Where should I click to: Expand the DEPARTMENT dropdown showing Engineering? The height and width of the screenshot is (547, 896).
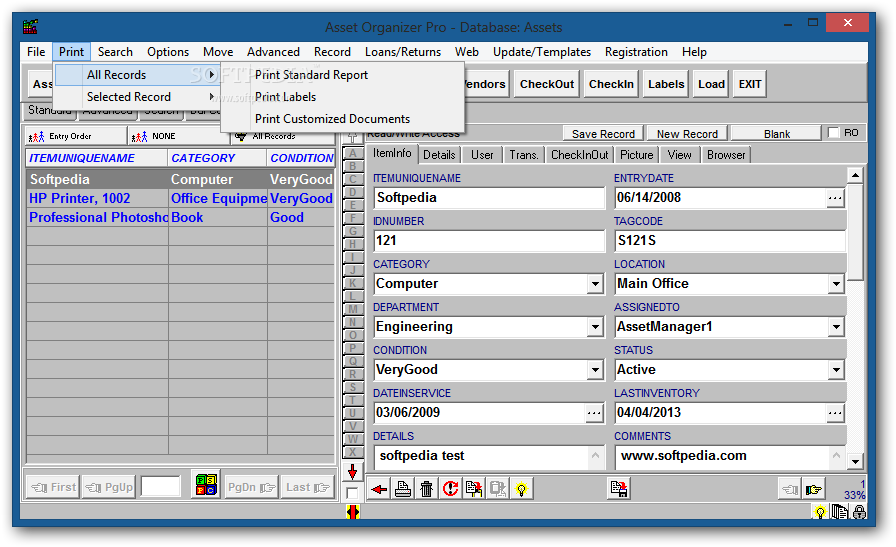[x=595, y=327]
